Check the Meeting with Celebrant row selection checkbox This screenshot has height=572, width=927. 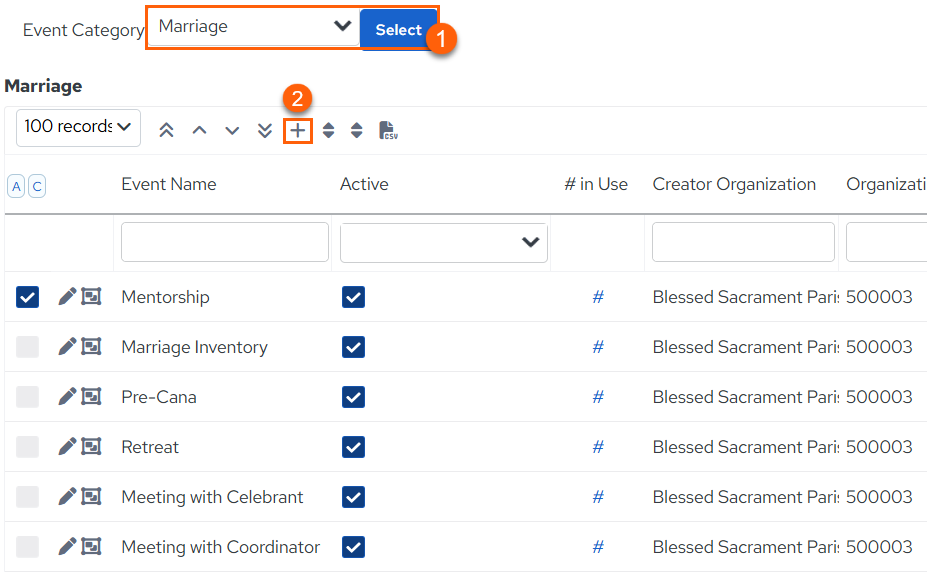pyautogui.click(x=27, y=497)
